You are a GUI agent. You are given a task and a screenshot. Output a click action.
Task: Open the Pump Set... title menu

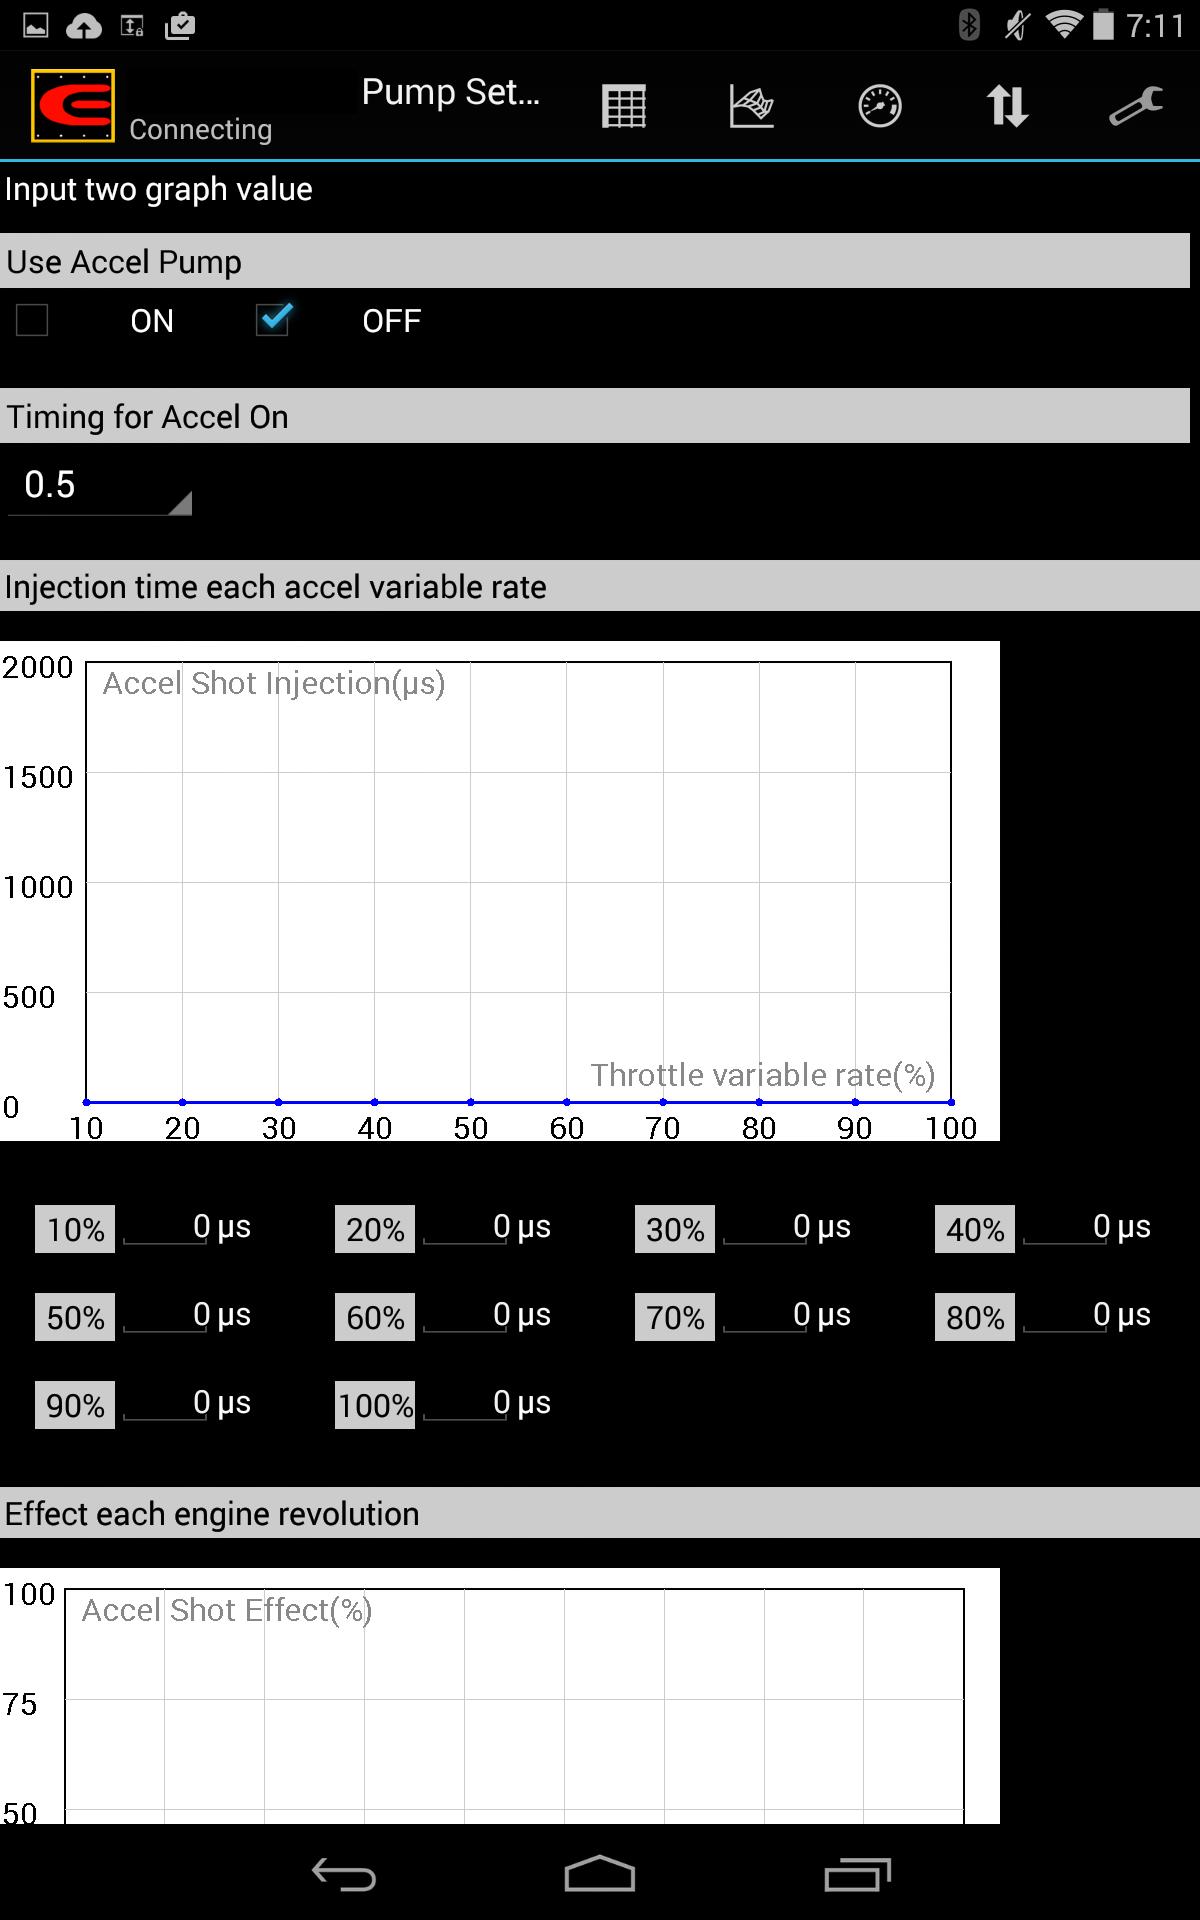(x=450, y=92)
